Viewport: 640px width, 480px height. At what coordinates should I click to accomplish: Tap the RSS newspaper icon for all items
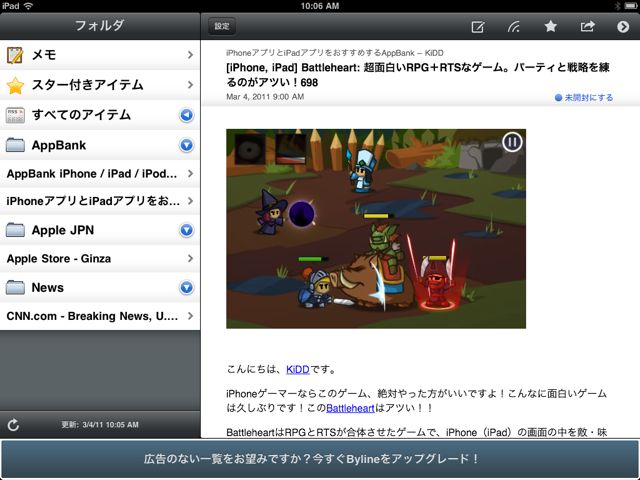[15, 116]
